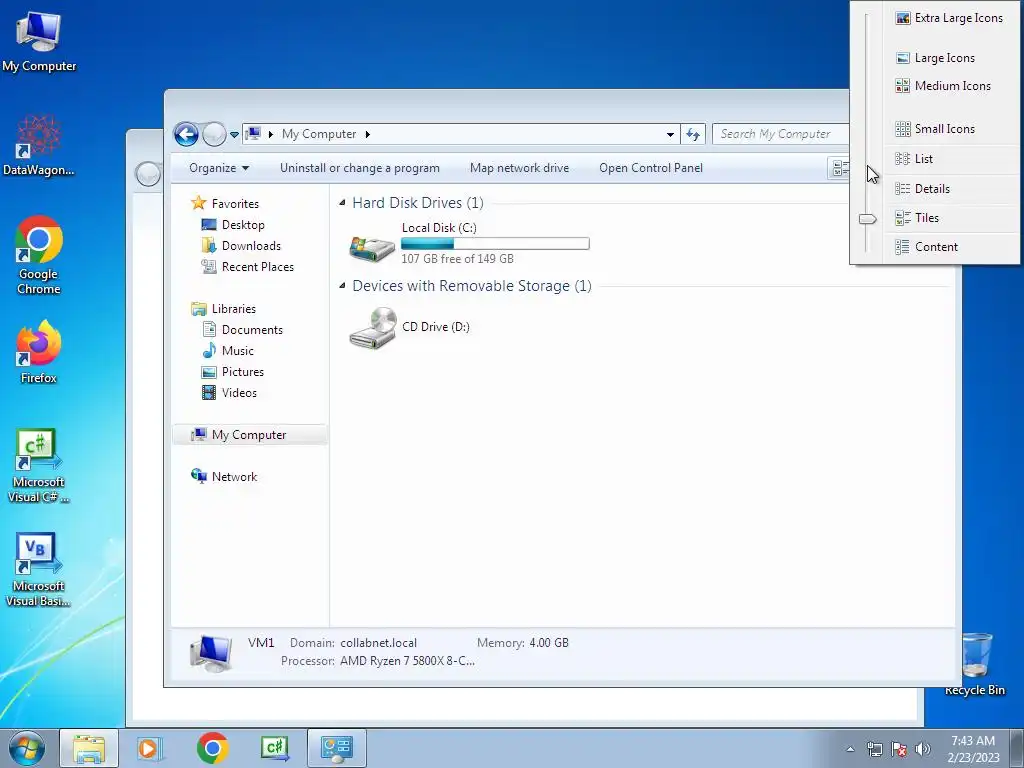Open the Windows Start menu

pyautogui.click(x=27, y=748)
